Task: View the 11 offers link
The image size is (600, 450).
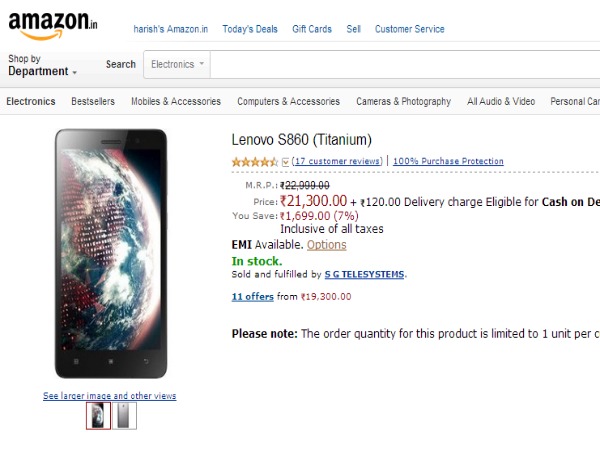Action: [252, 297]
